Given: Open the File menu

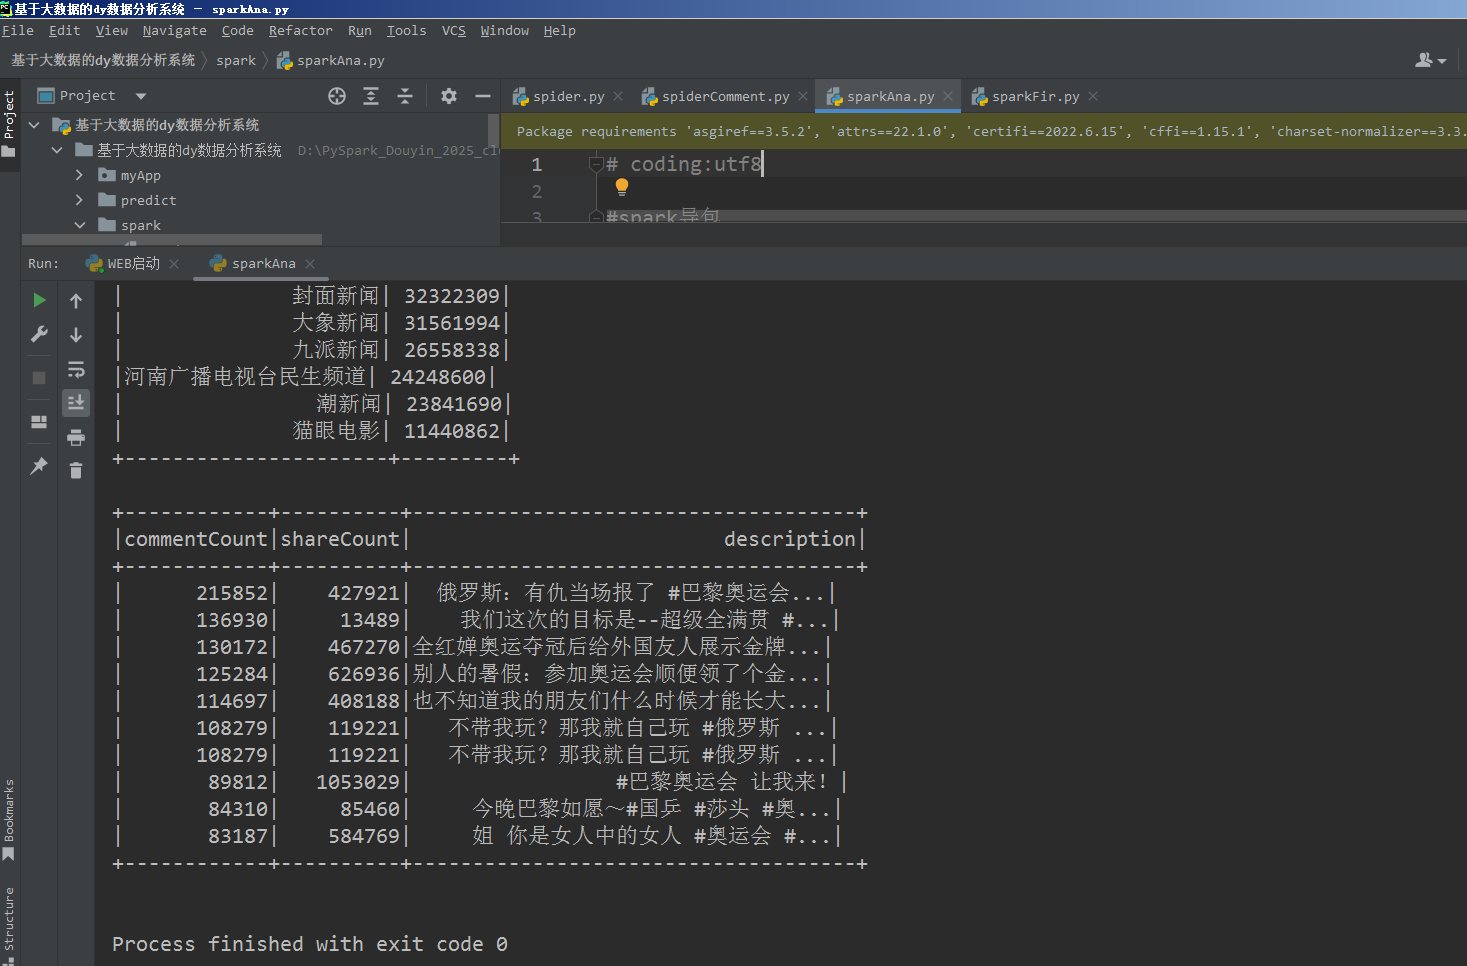Looking at the screenshot, I should tap(18, 31).
